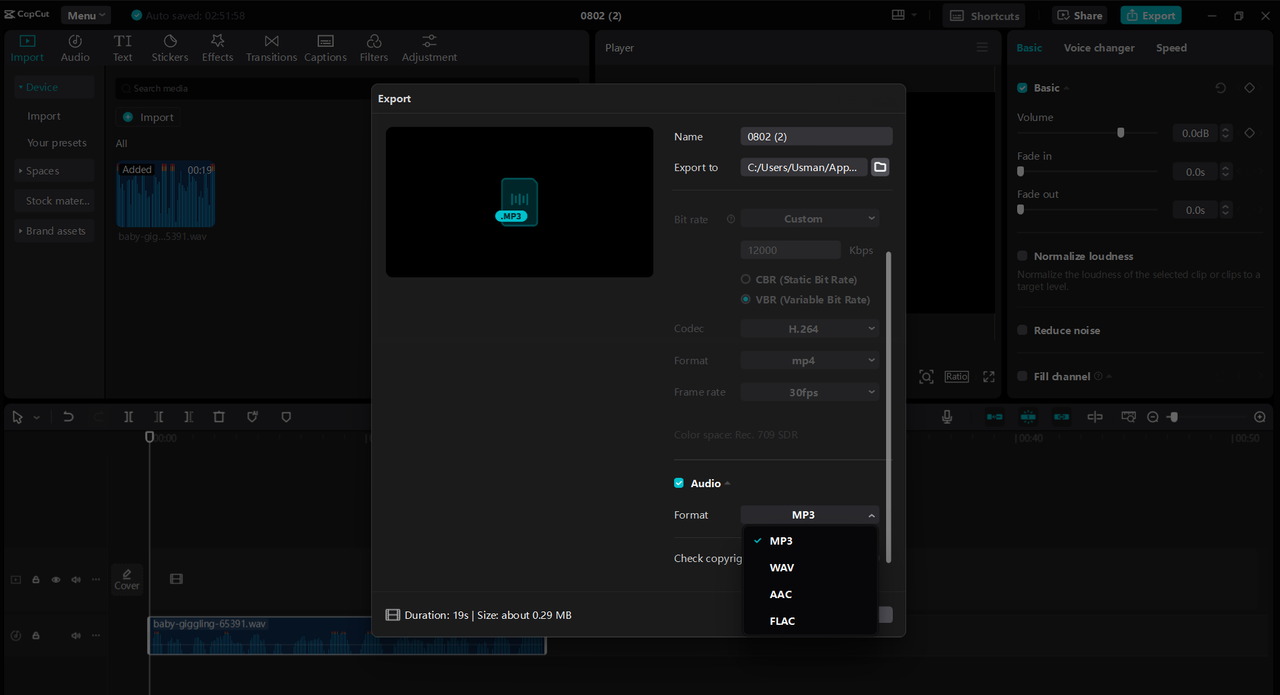This screenshot has width=1280, height=695.
Task: Enable Reduce noise checkbox
Action: pos(1022,330)
